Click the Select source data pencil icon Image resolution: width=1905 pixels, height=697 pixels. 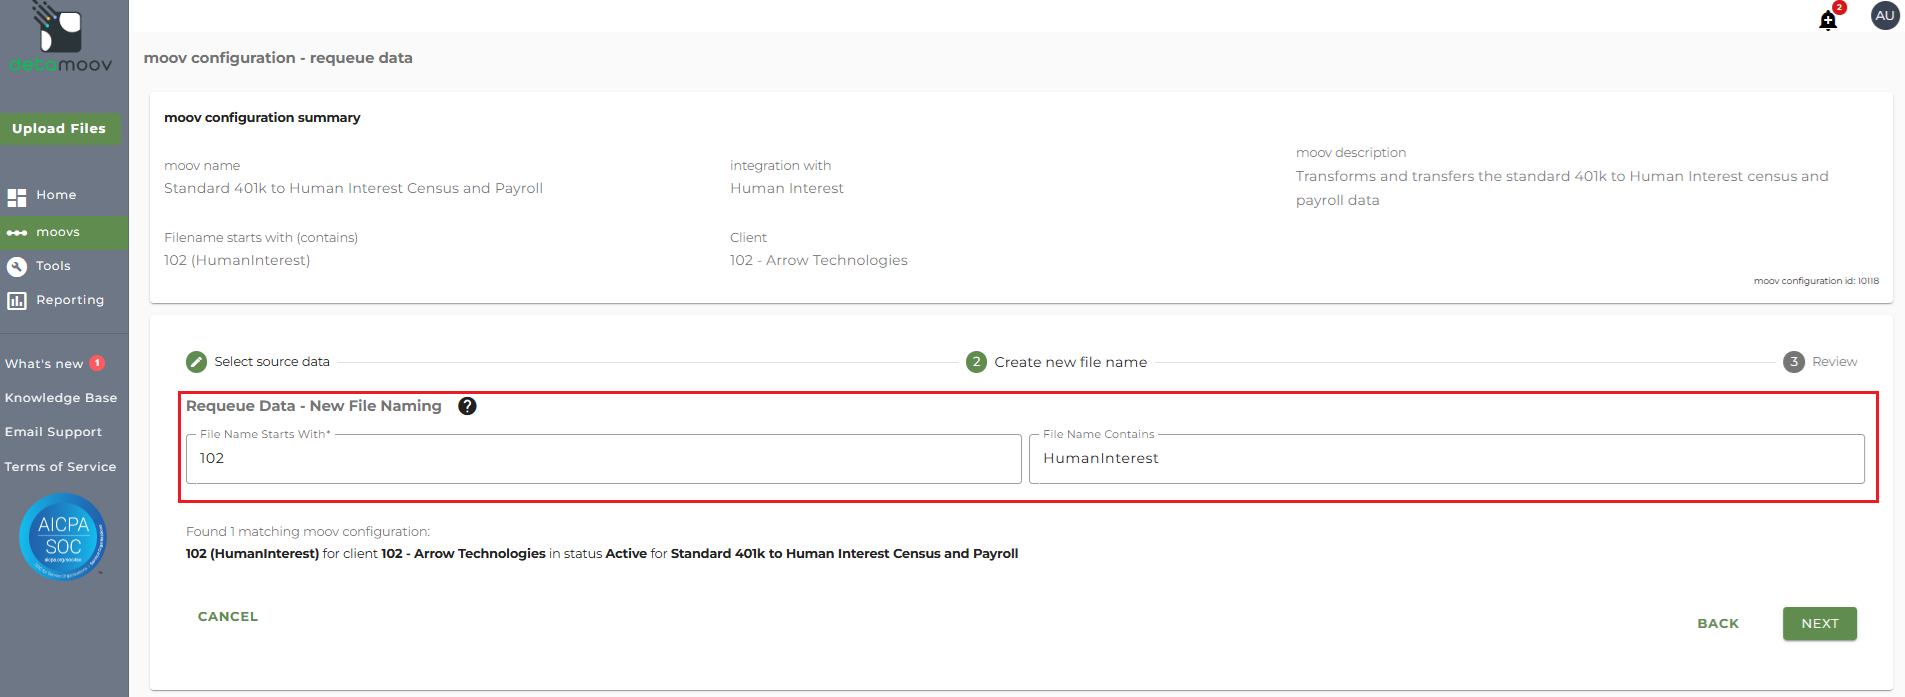pyautogui.click(x=197, y=362)
